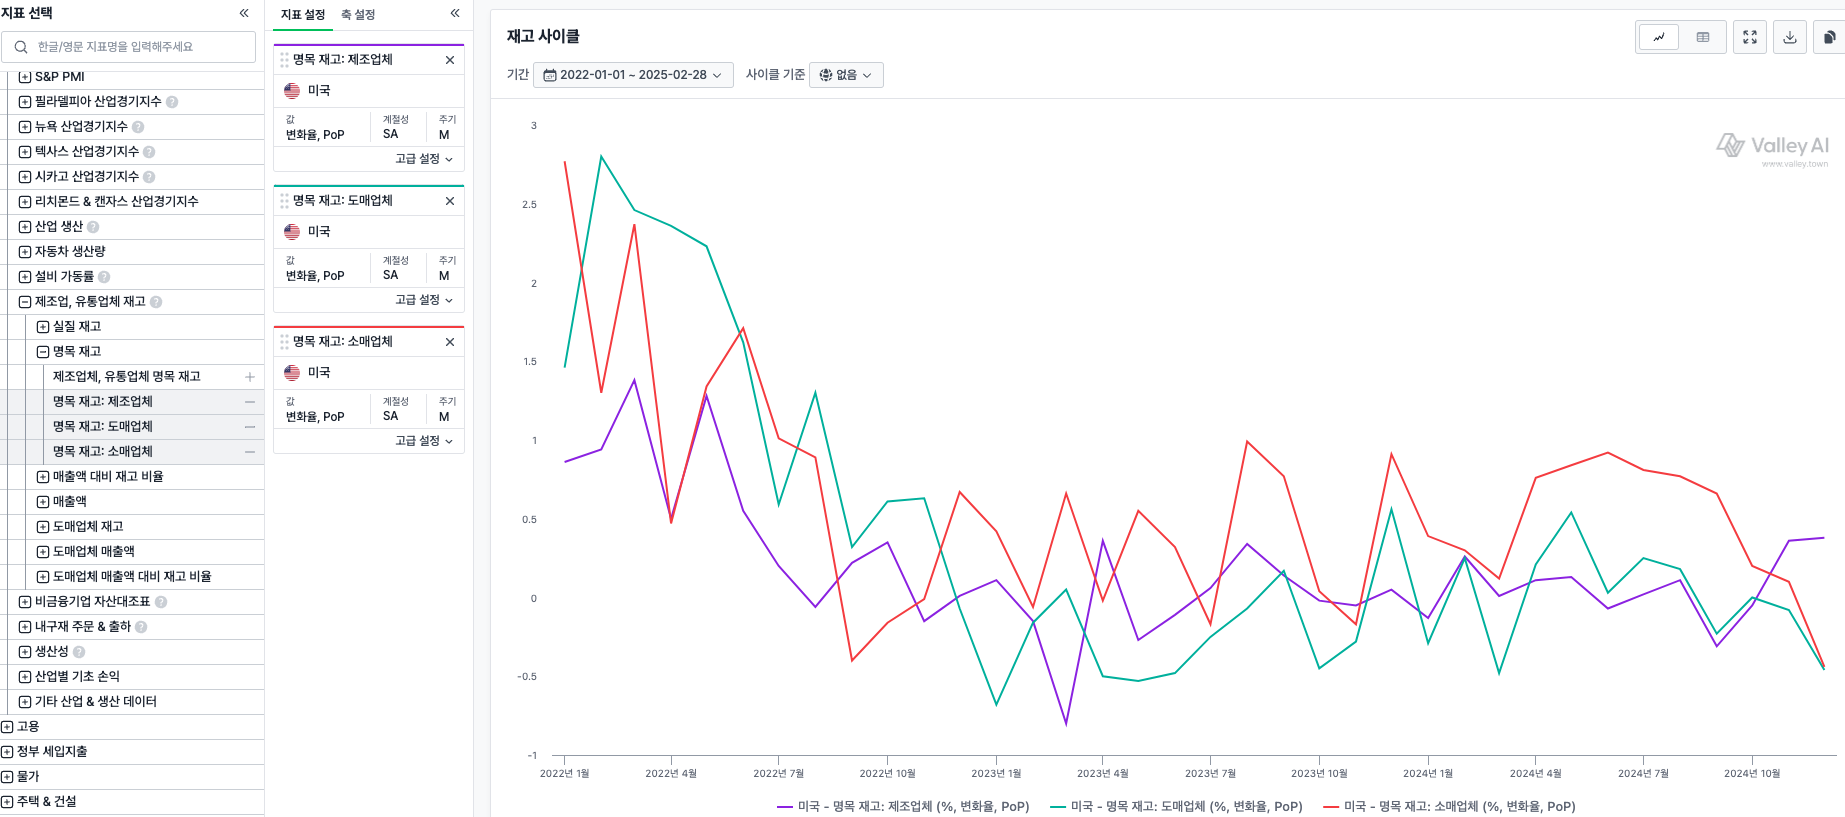This screenshot has height=817, width=1845.
Task: Expand the 실질 재고 tree node
Action: [43, 327]
